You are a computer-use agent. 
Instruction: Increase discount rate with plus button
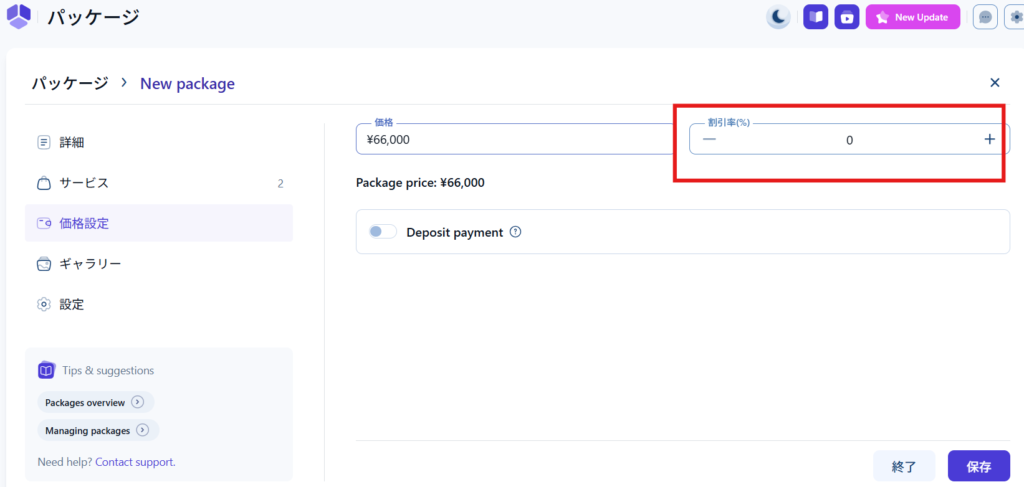point(989,139)
